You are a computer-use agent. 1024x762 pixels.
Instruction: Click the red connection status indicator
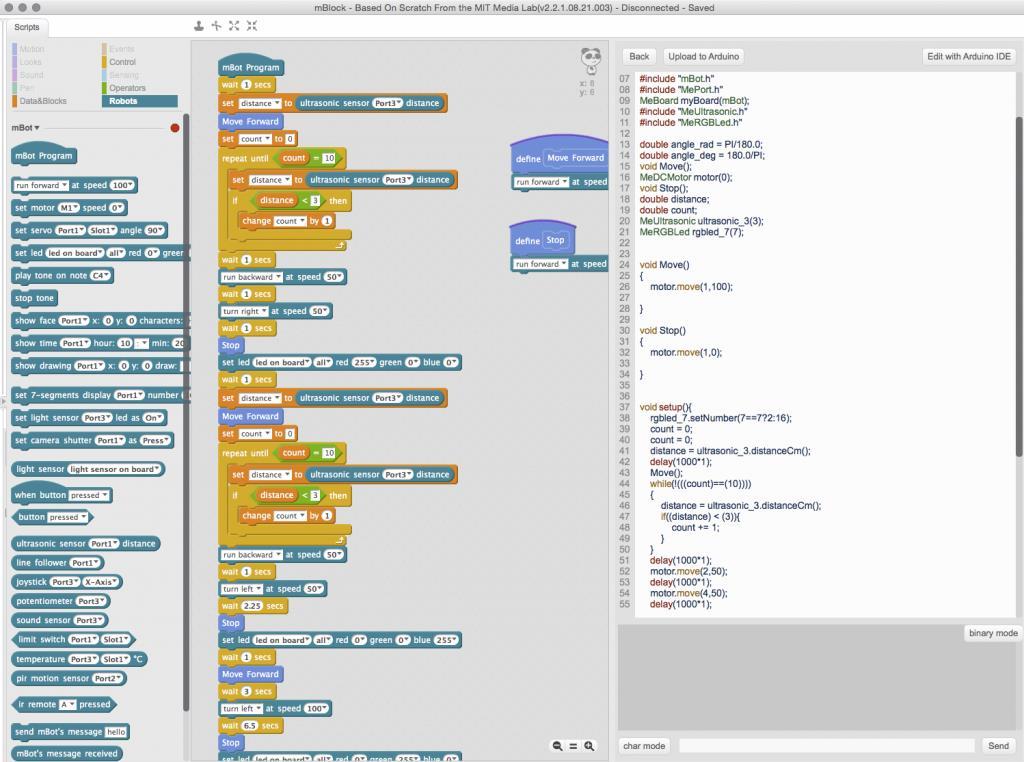coord(175,128)
